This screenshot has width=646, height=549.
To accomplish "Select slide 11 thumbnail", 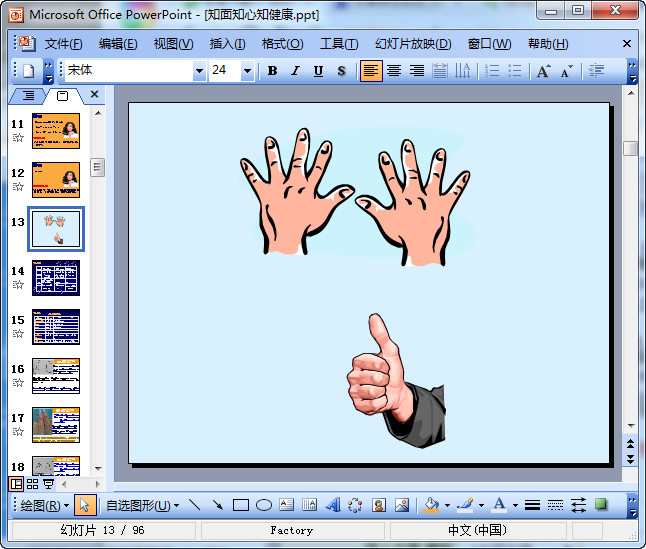I will (x=56, y=131).
